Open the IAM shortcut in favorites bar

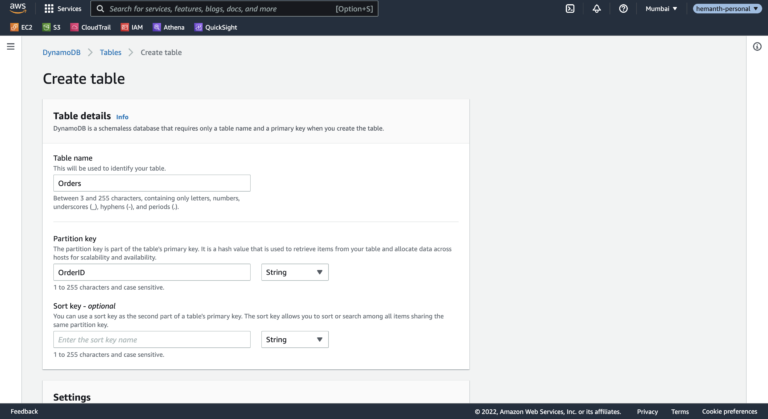131,27
